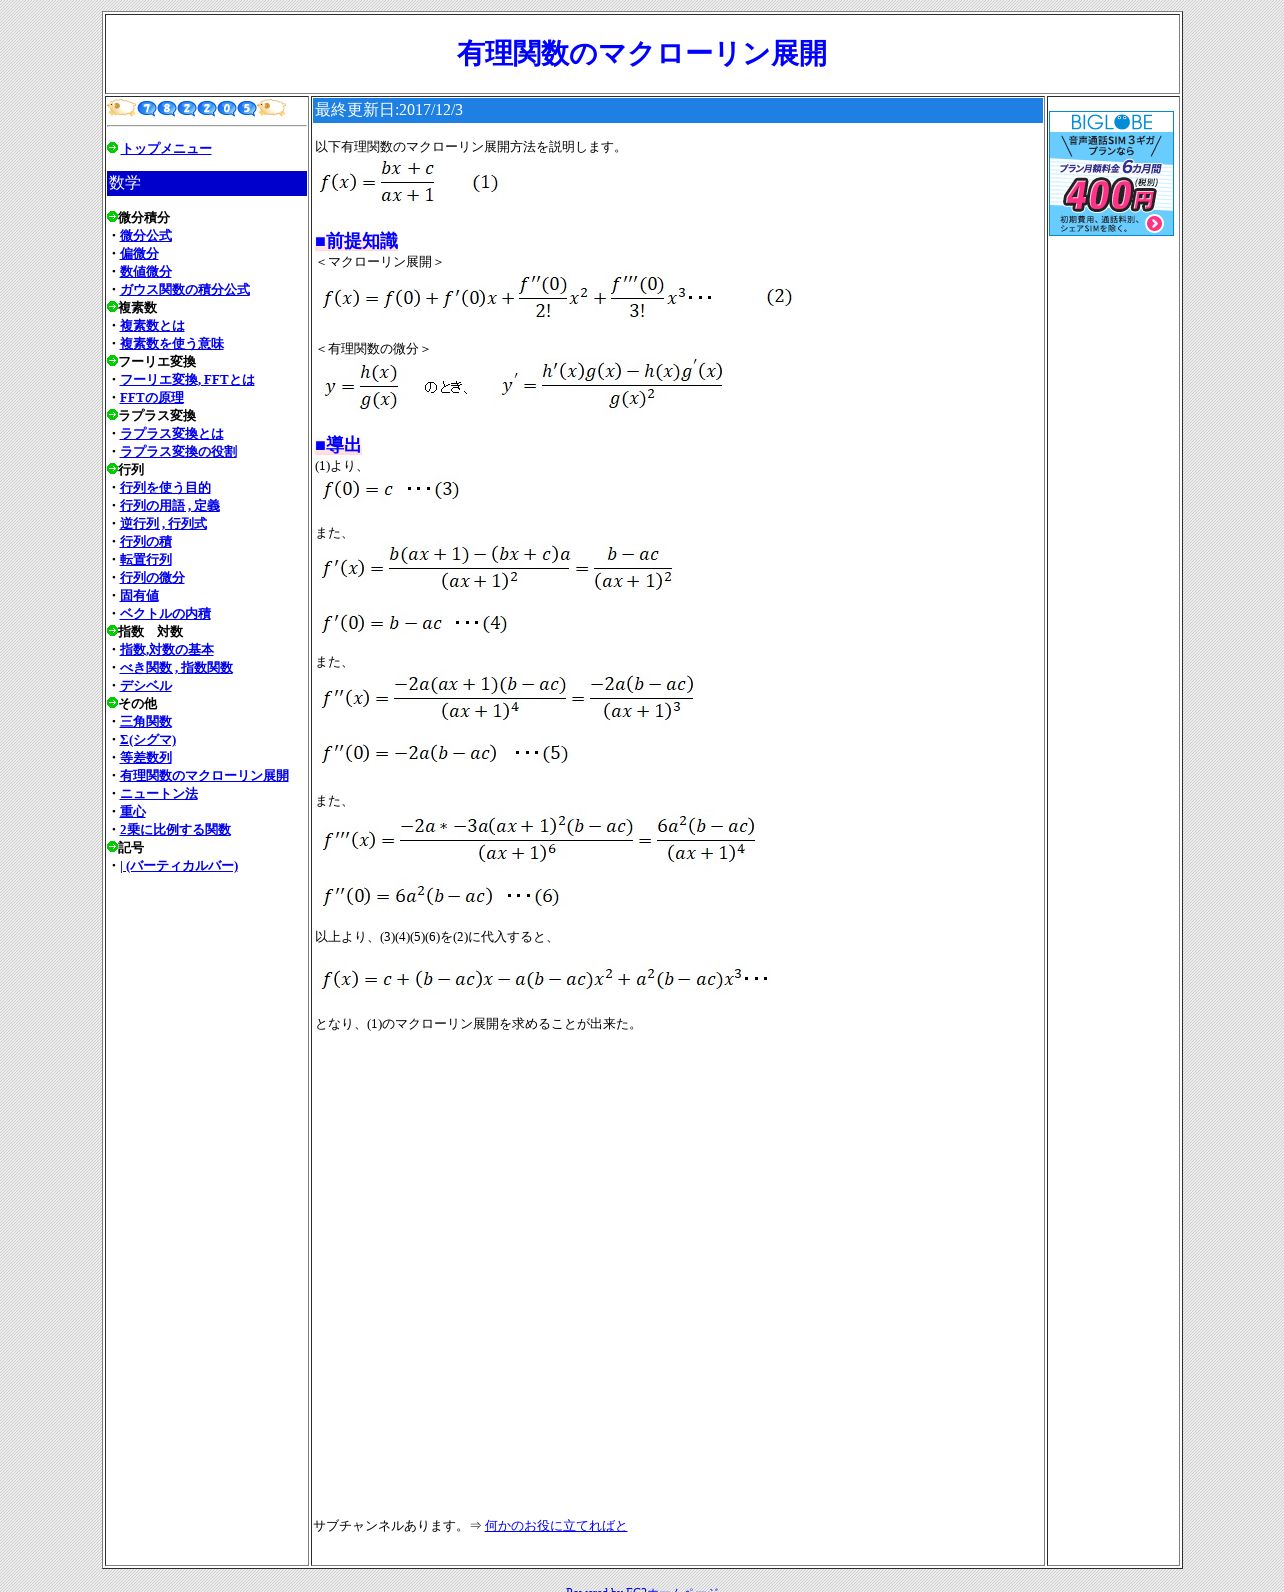Click the page title 有理関数のマクローリン展開
1284x1592 pixels.
coord(642,53)
